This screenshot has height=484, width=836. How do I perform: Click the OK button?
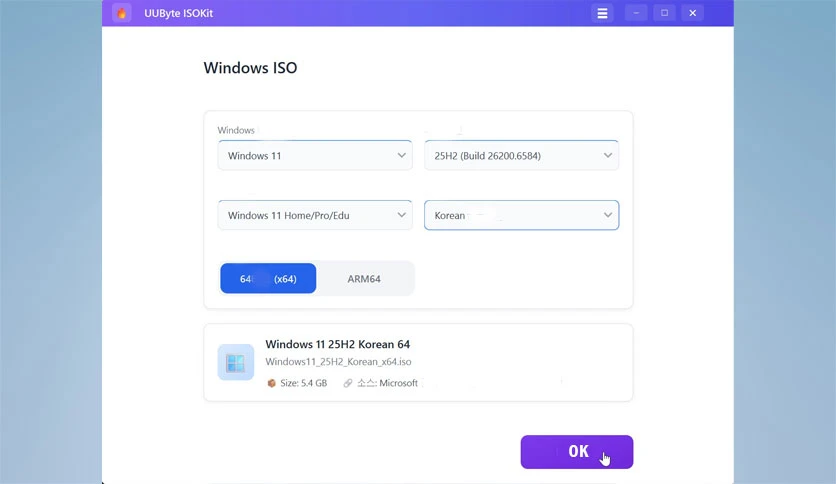click(x=577, y=452)
